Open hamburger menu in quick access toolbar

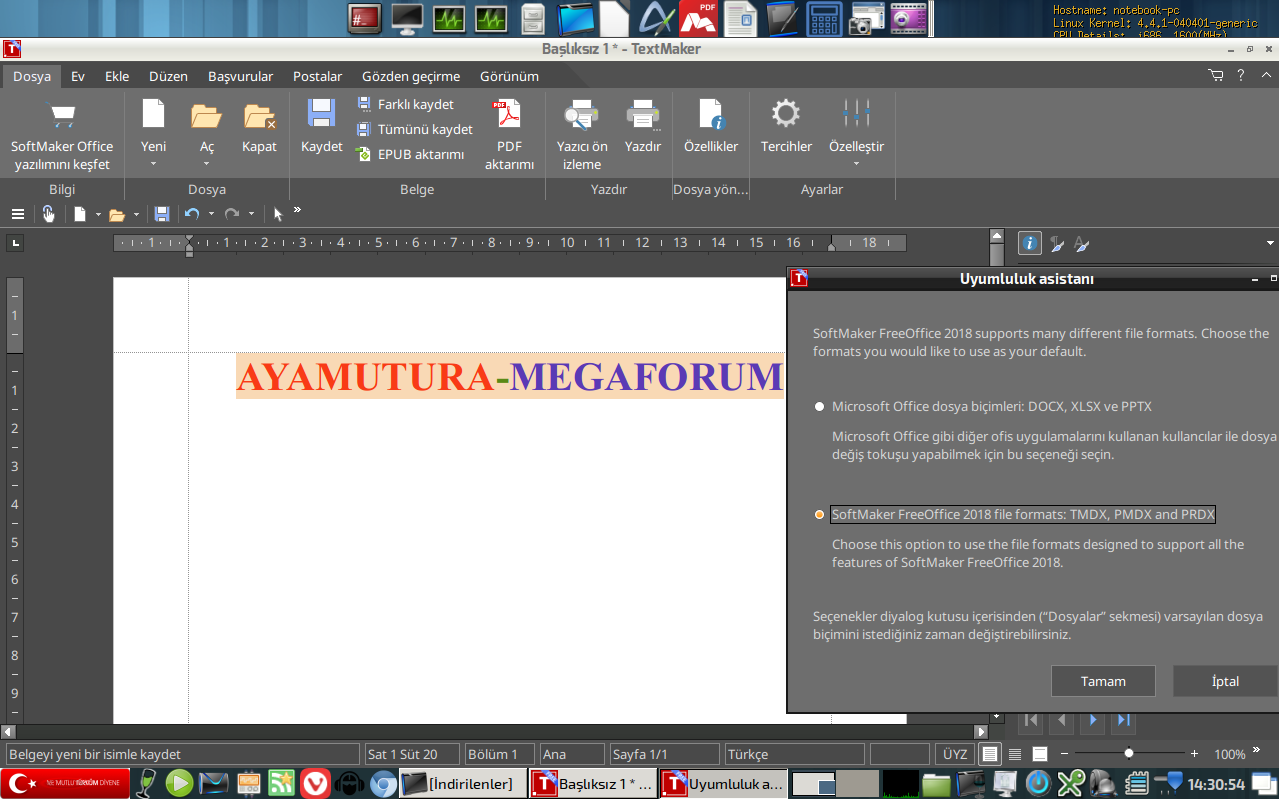point(18,214)
